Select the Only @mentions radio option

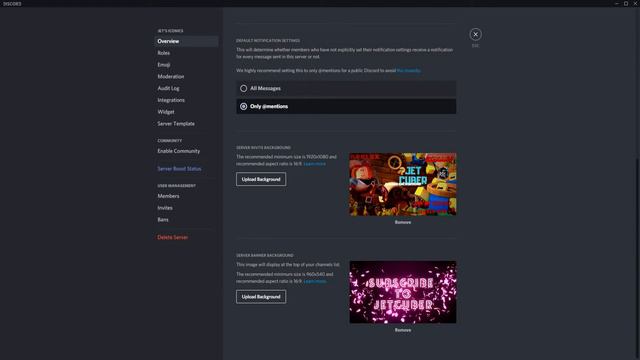pyautogui.click(x=346, y=106)
